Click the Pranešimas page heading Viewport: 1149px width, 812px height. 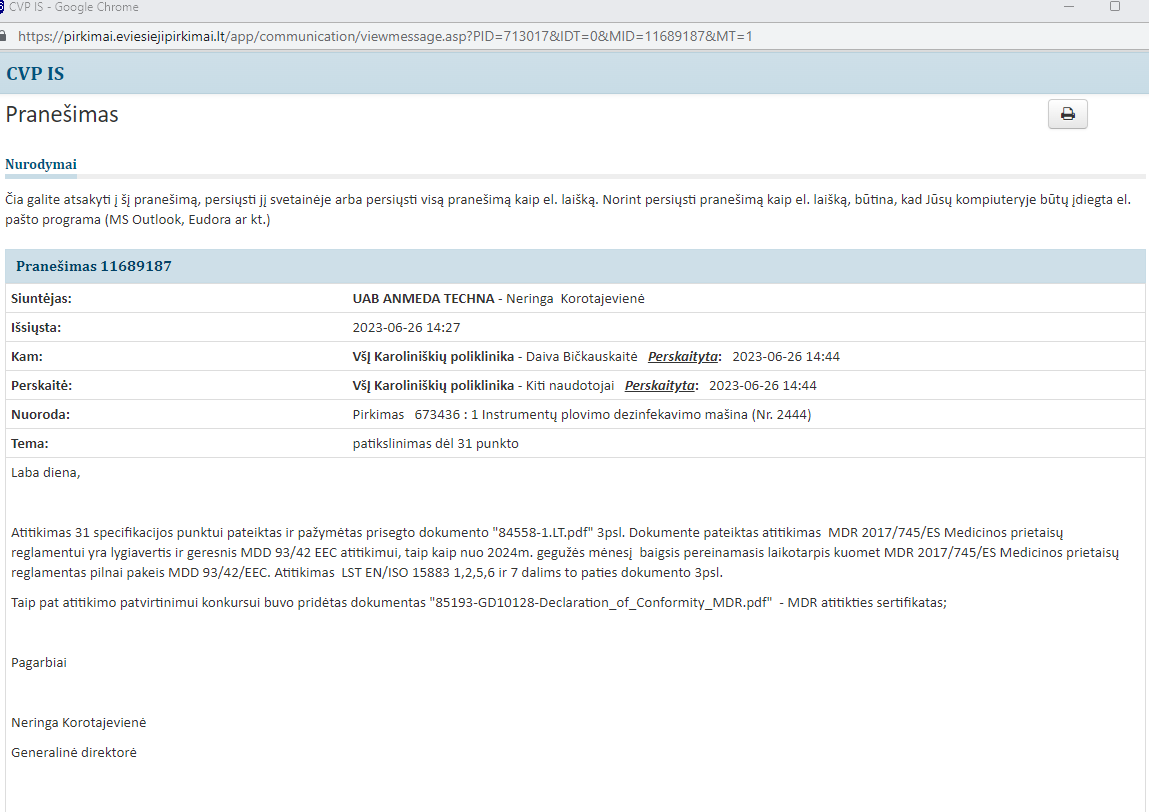coord(62,114)
